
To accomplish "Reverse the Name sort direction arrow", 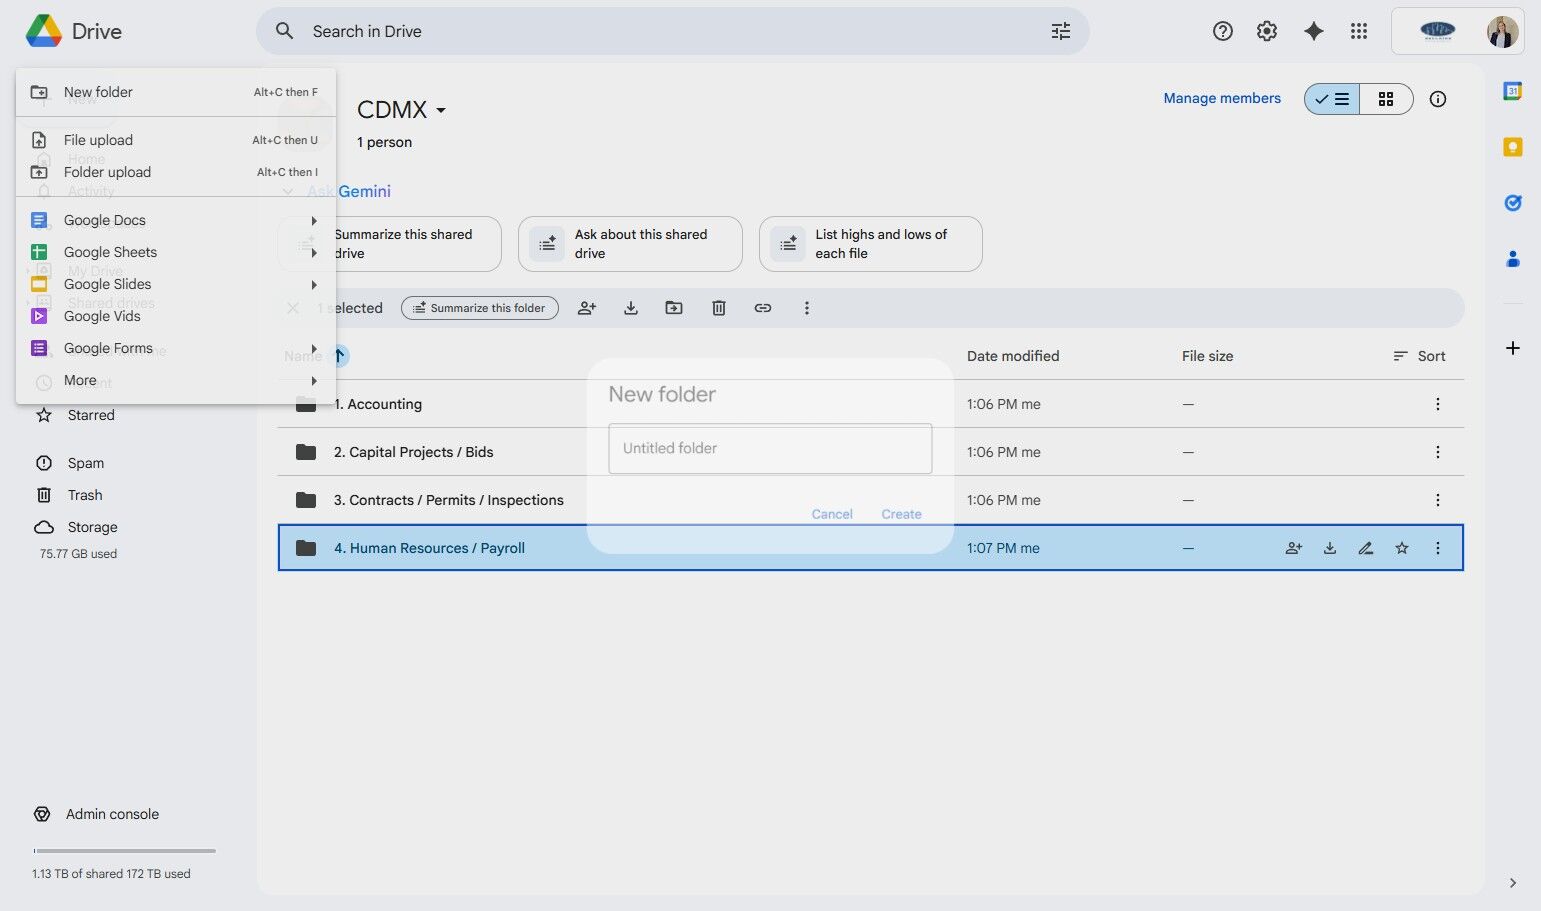I will coord(339,356).
